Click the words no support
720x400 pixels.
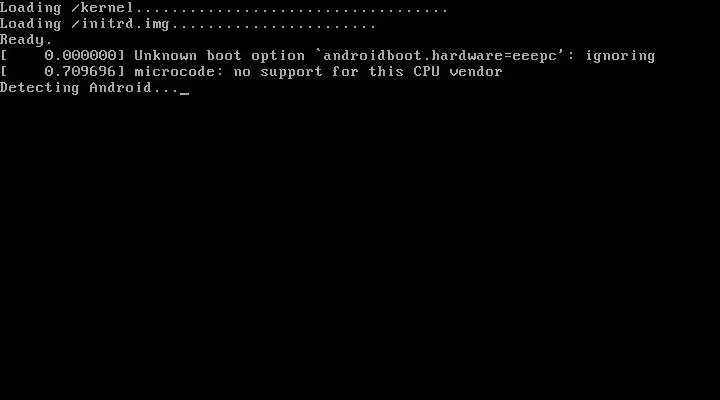tap(278, 72)
